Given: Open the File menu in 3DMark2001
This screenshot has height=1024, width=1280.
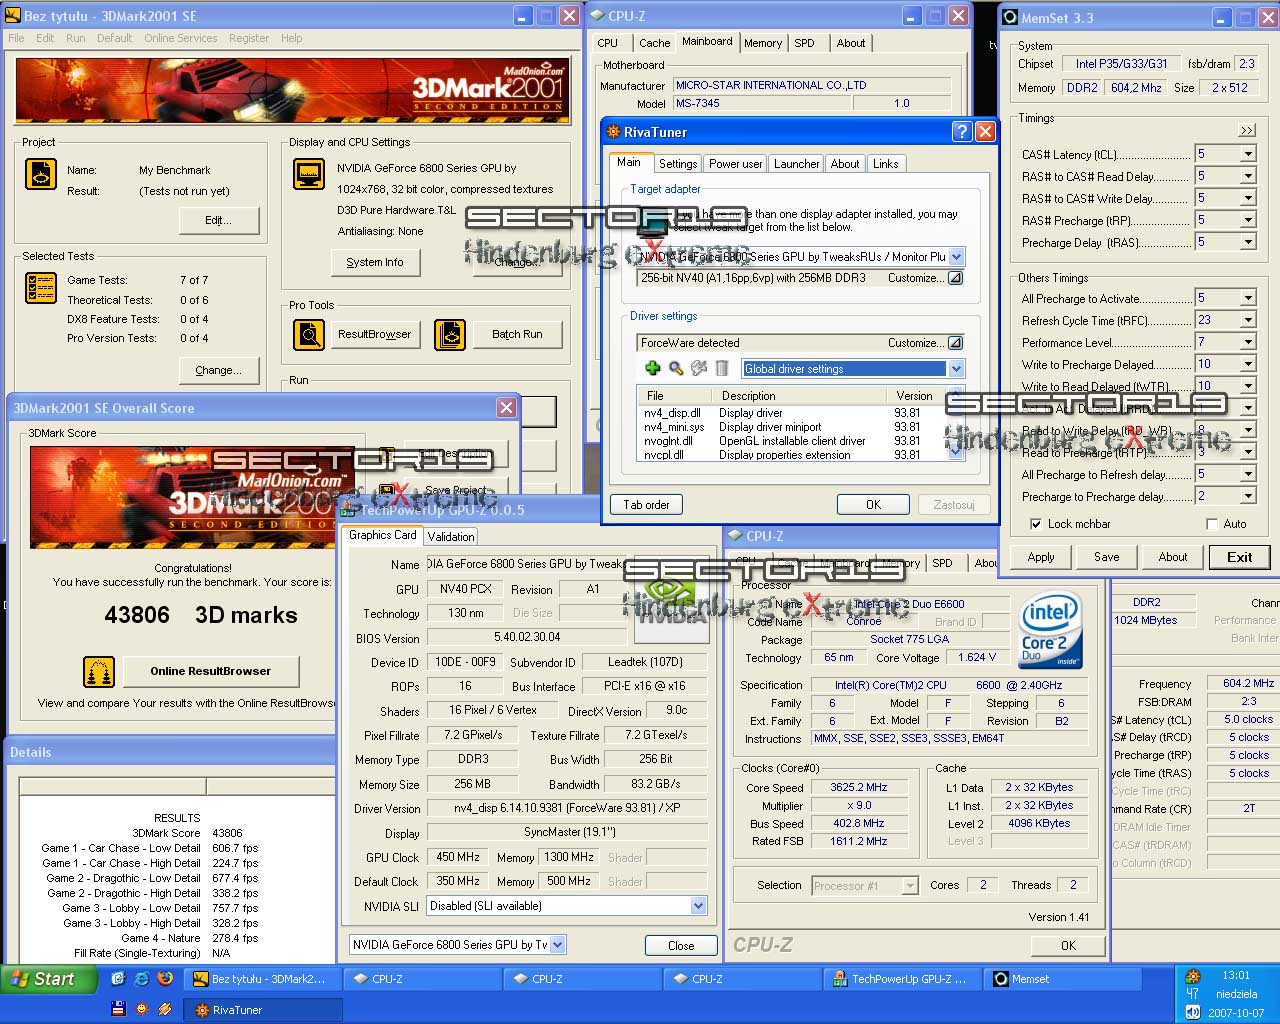Looking at the screenshot, I should 17,38.
